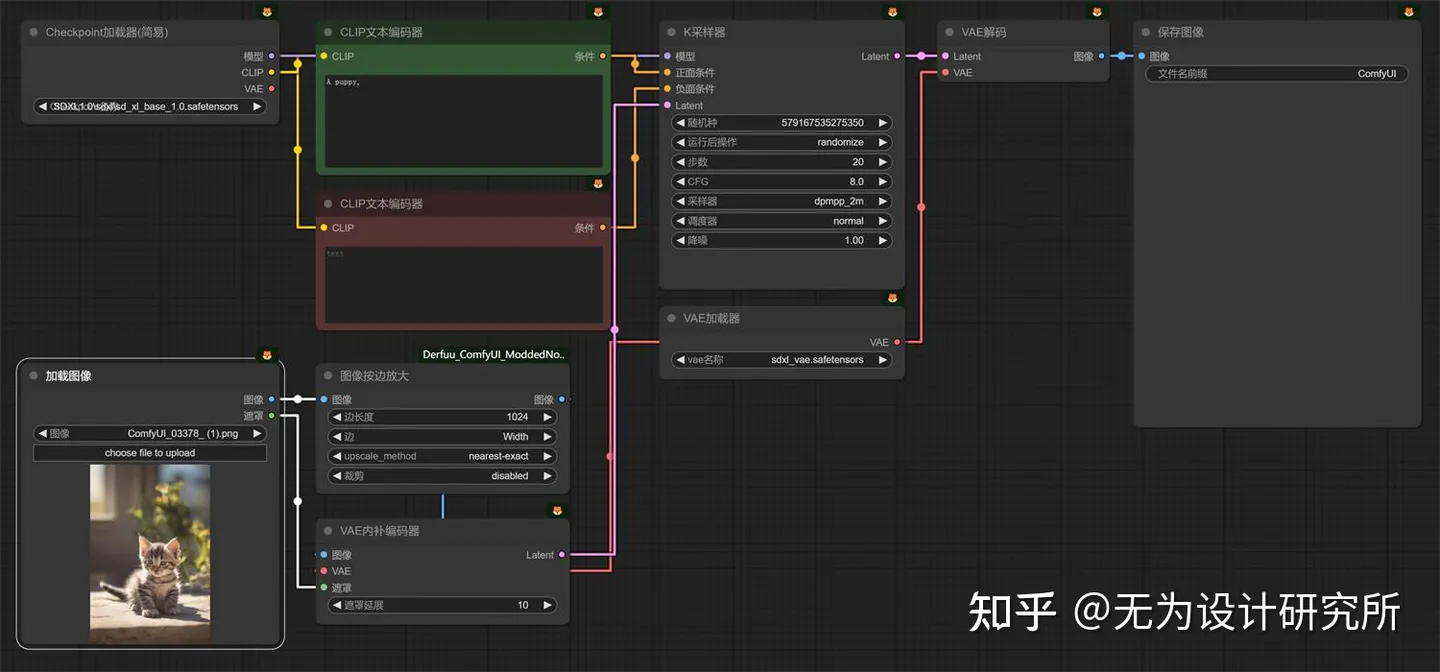1440x672 pixels.
Task: Click the choose file to upload button
Action: [150, 453]
